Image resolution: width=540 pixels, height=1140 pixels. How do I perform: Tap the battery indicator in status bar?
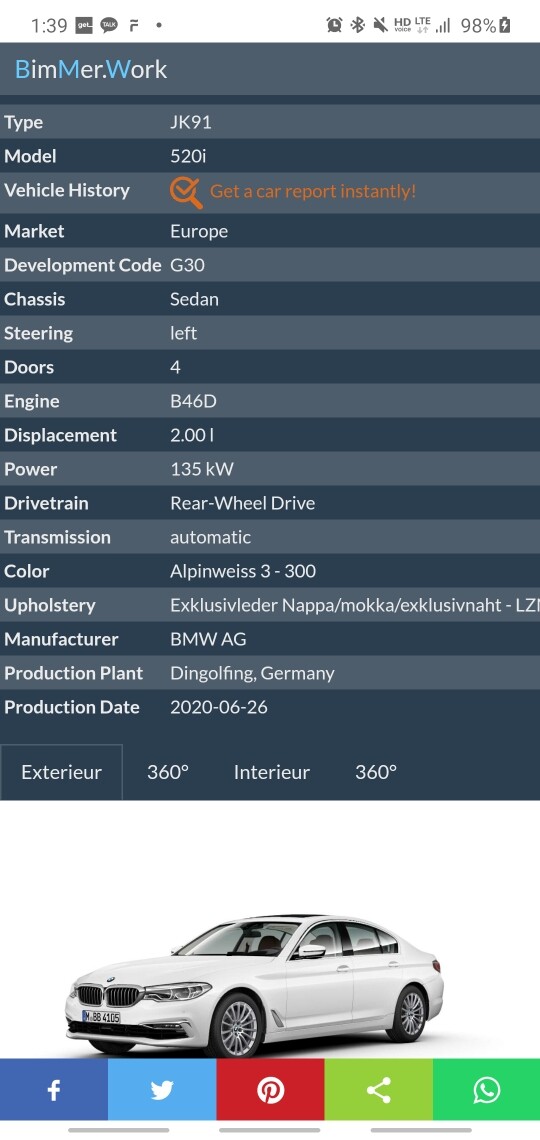coord(505,25)
